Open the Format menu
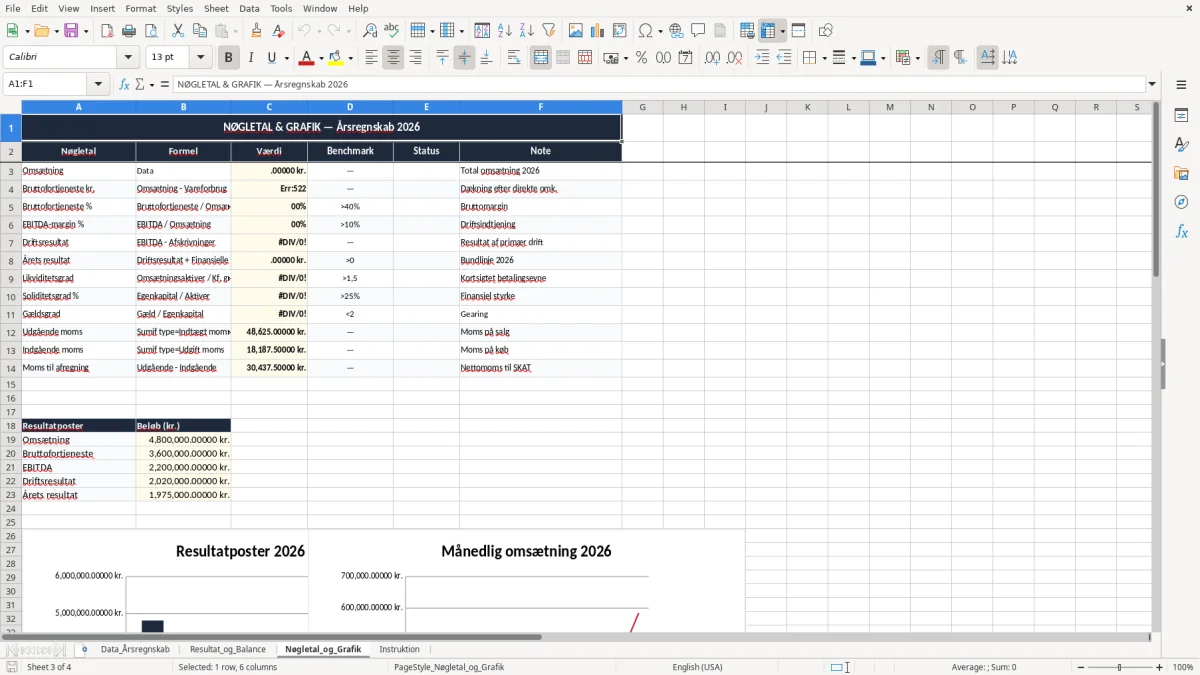The image size is (1200, 675). point(140,8)
